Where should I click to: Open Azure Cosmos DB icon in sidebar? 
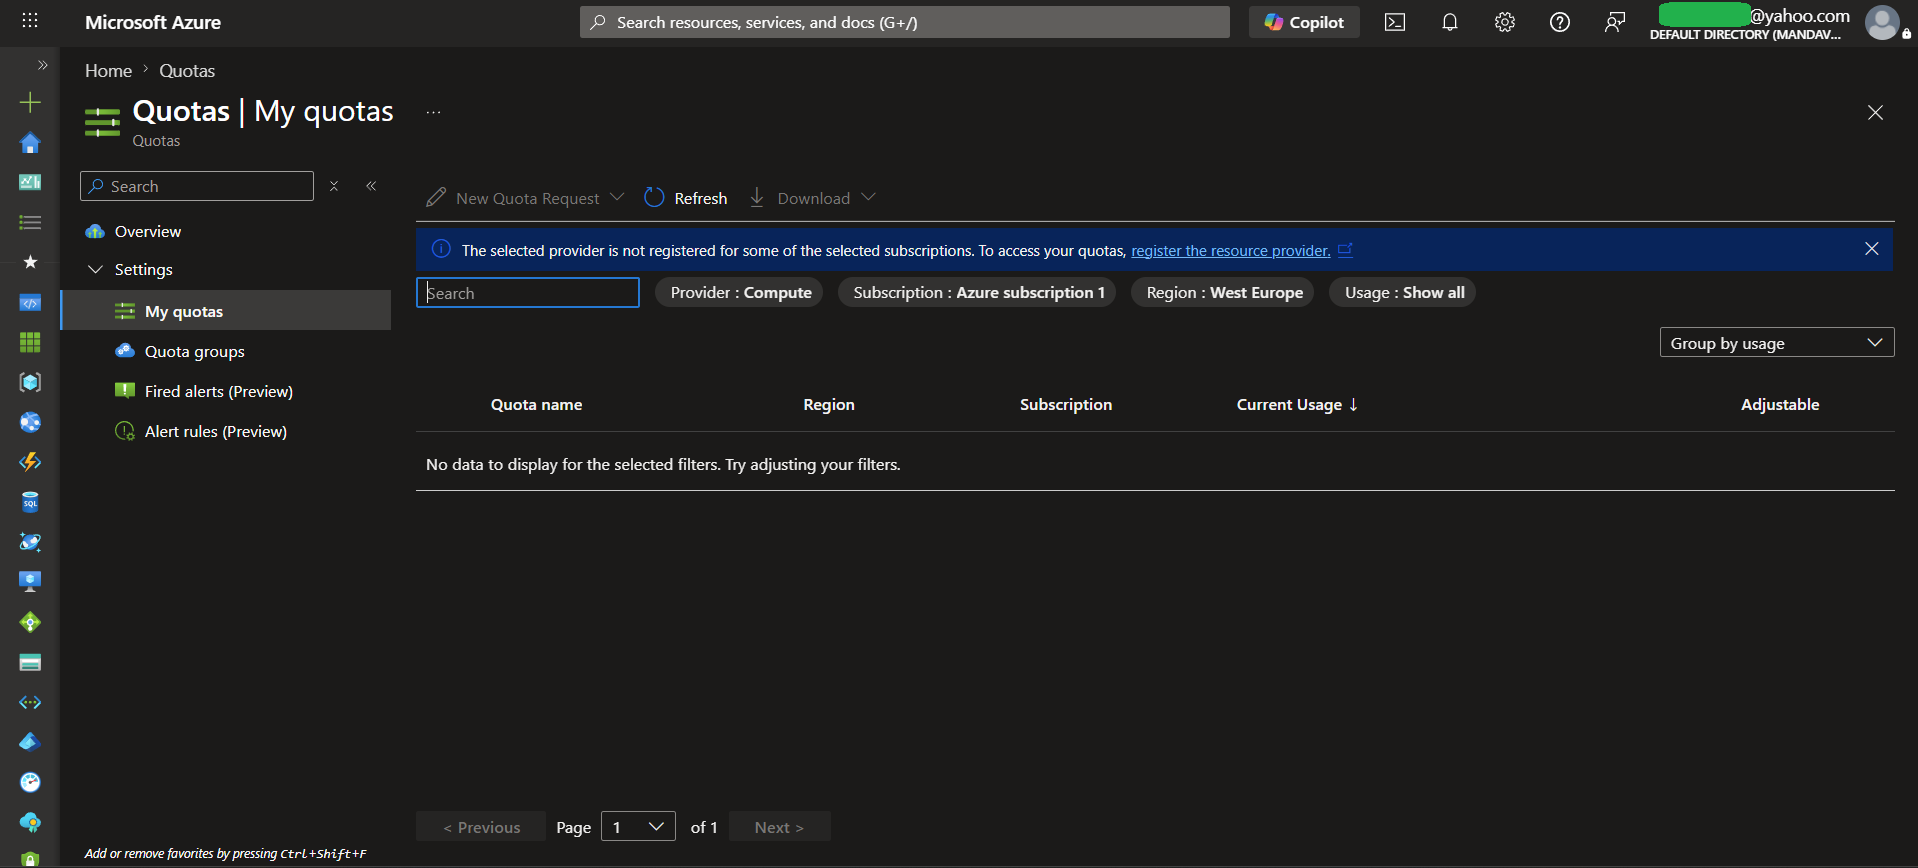coord(30,542)
